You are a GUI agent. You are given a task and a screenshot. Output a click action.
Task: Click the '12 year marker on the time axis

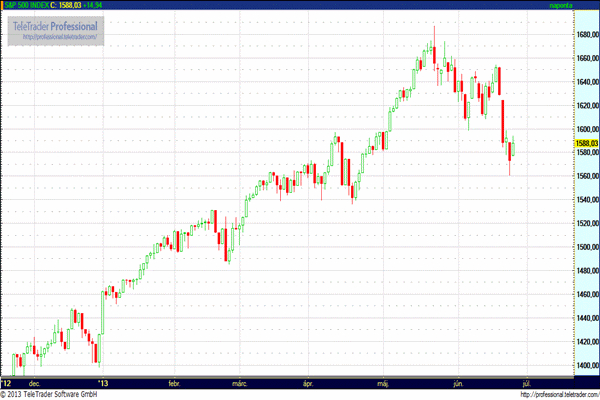pos(7,383)
